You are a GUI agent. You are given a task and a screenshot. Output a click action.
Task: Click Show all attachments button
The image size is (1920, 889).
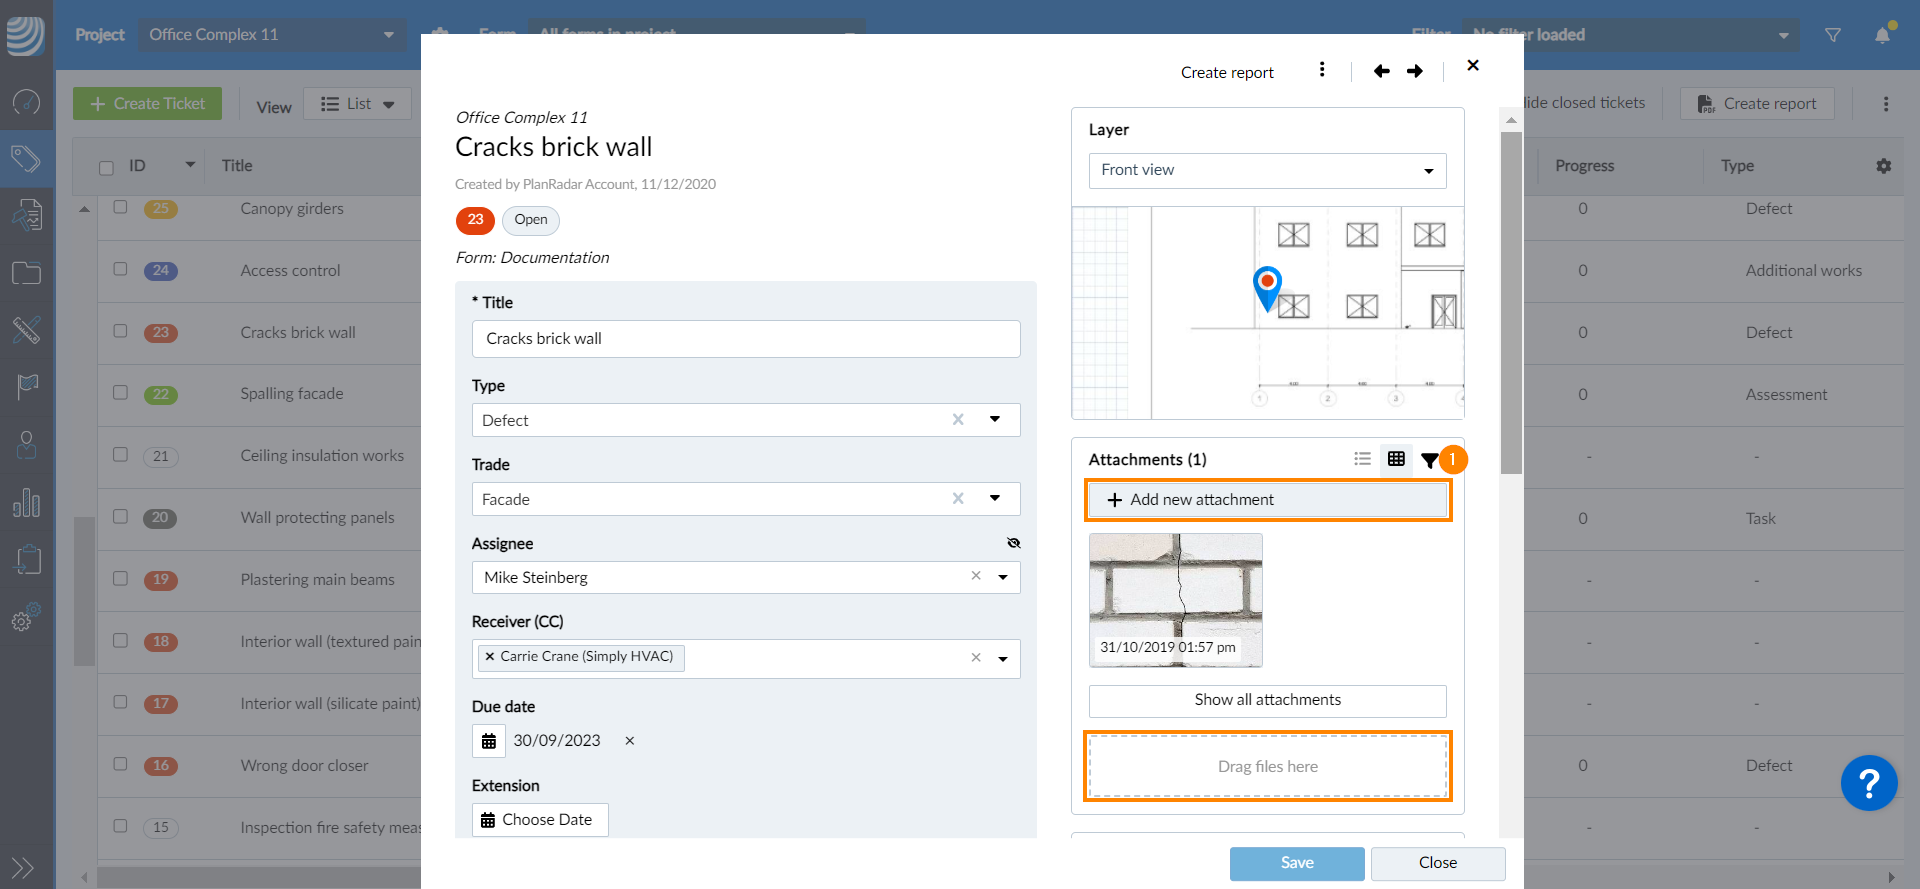tap(1267, 700)
